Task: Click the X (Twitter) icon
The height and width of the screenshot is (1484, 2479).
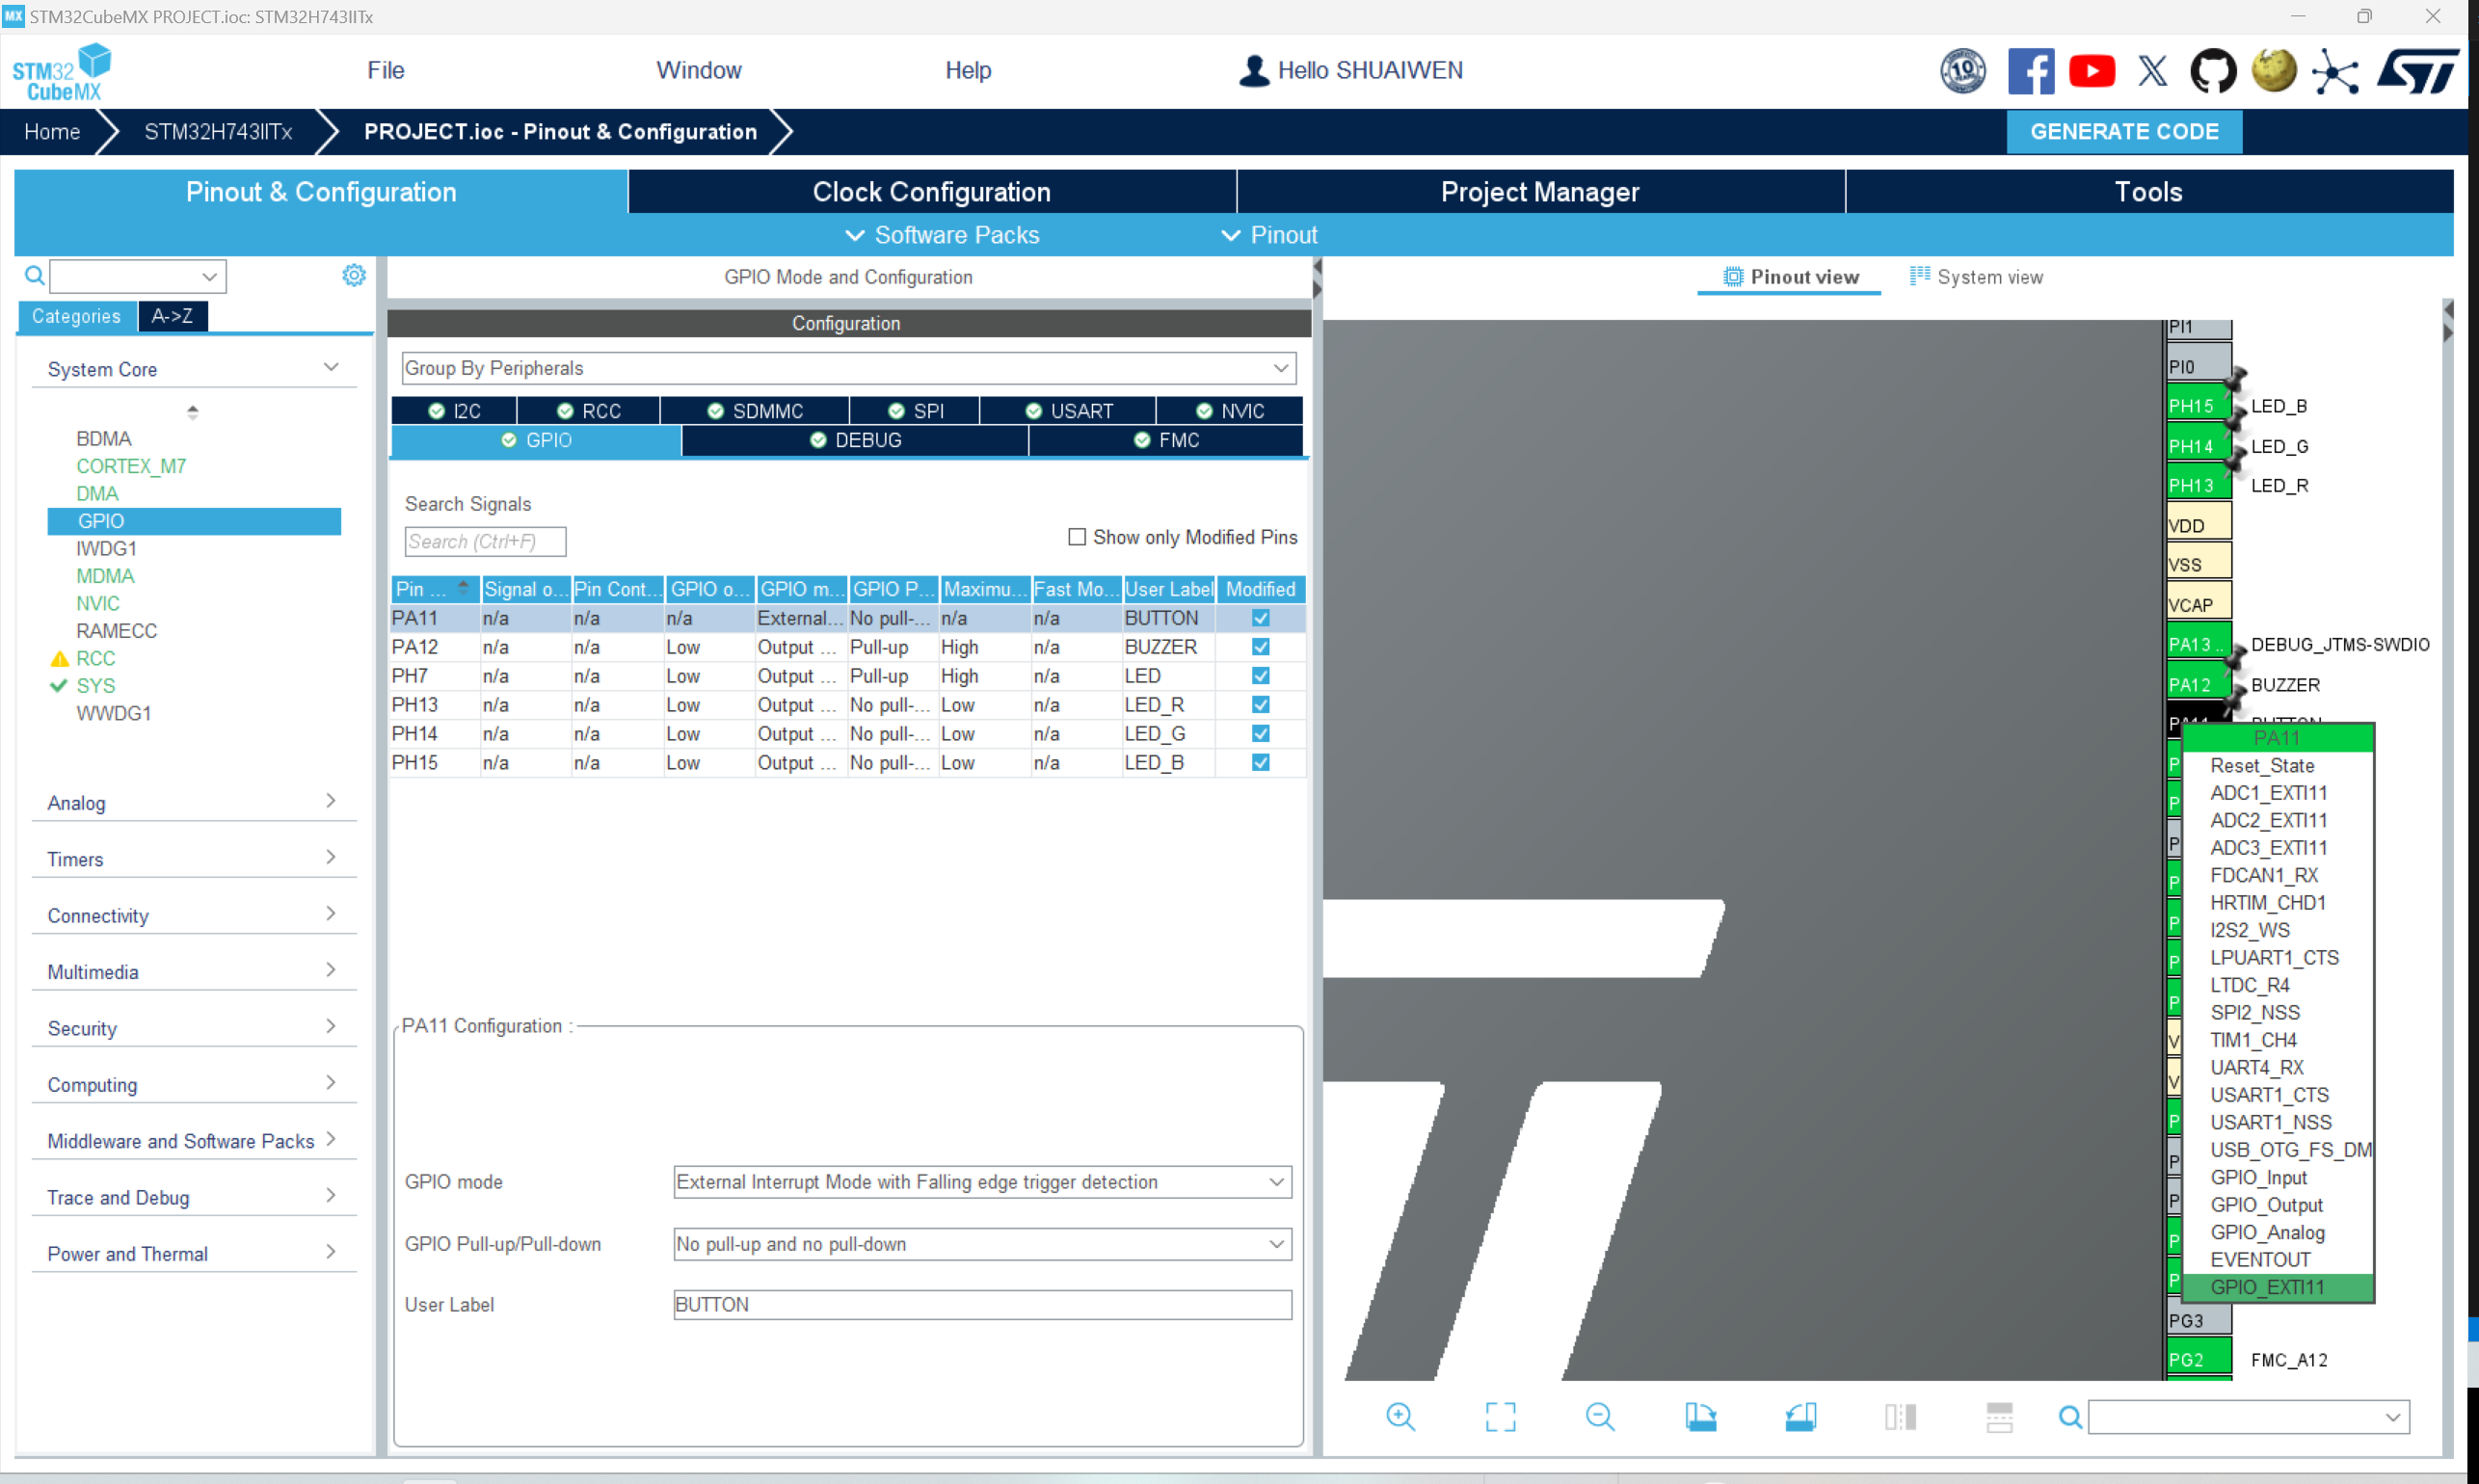Action: (2152, 71)
